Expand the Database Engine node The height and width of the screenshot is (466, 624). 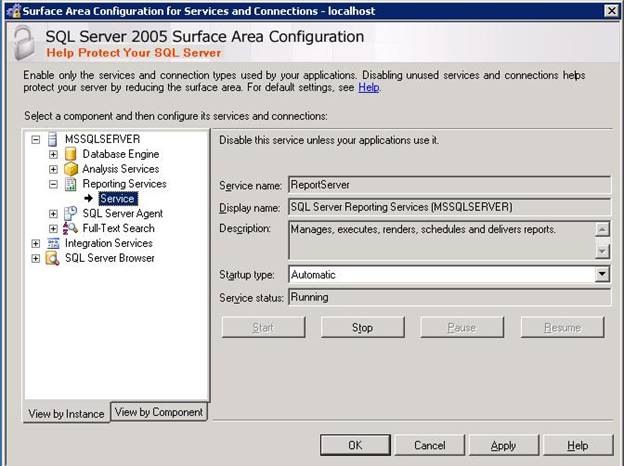[53, 154]
